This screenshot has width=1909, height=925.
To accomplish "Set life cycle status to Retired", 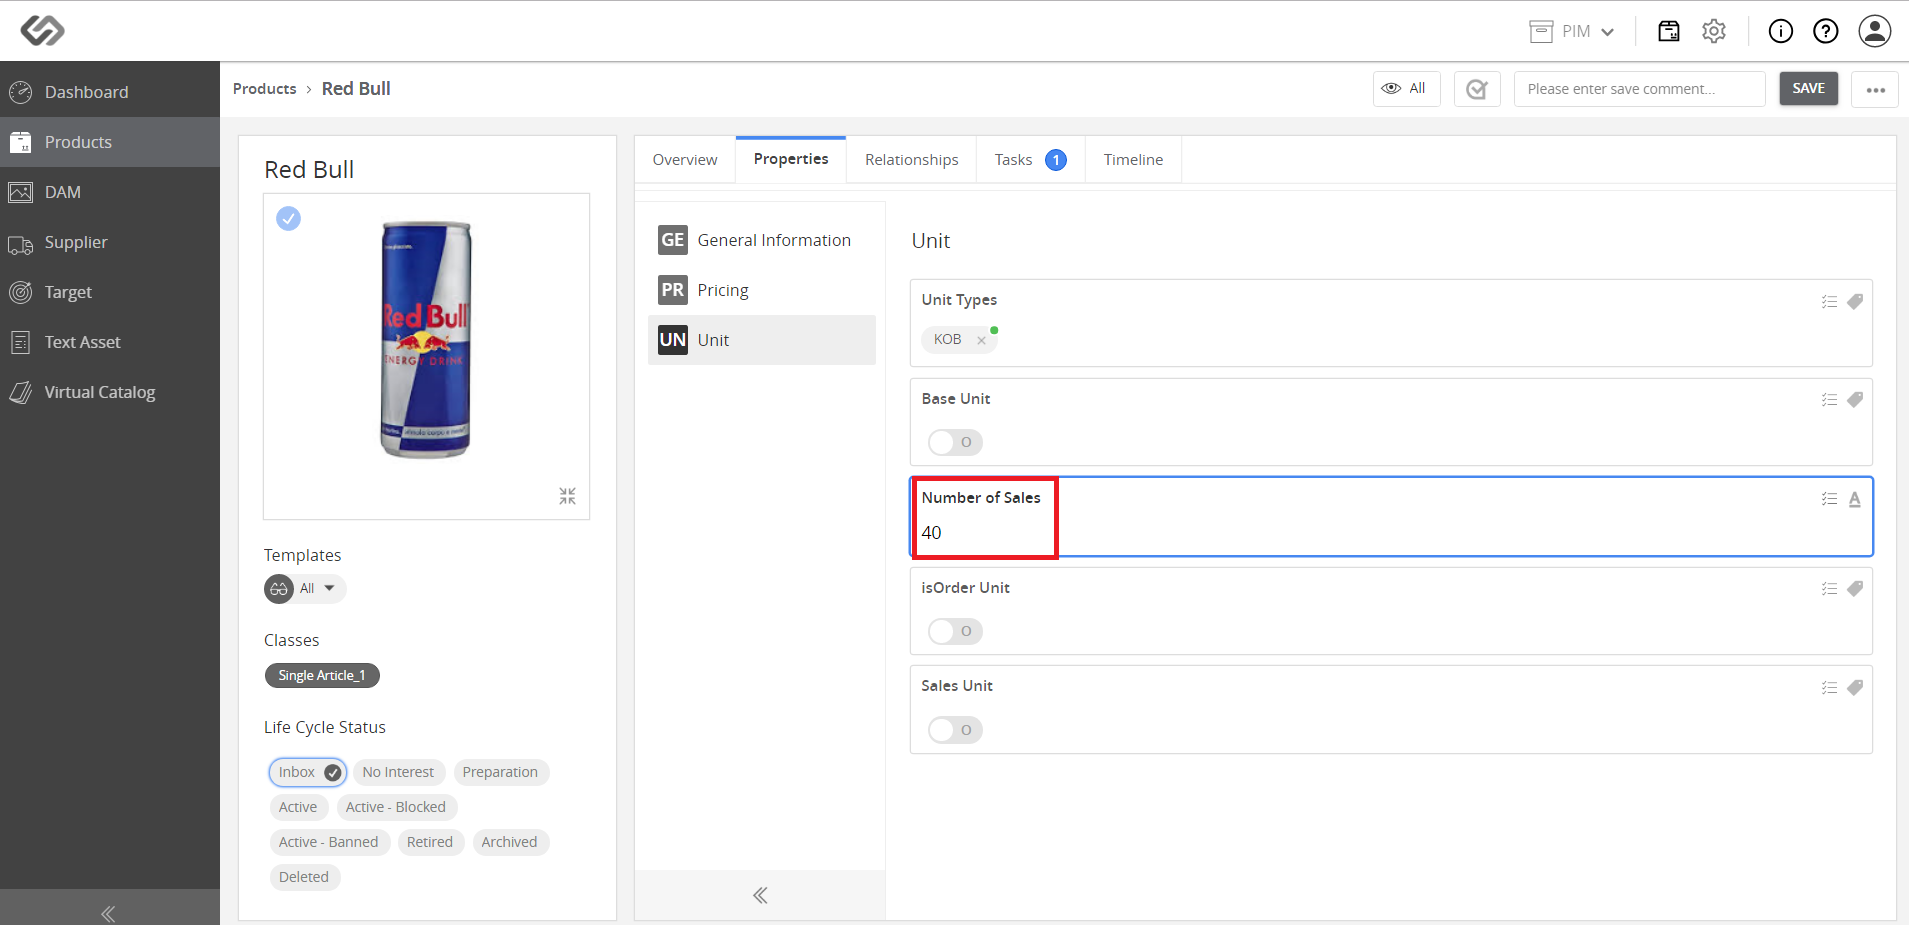I will [x=430, y=842].
